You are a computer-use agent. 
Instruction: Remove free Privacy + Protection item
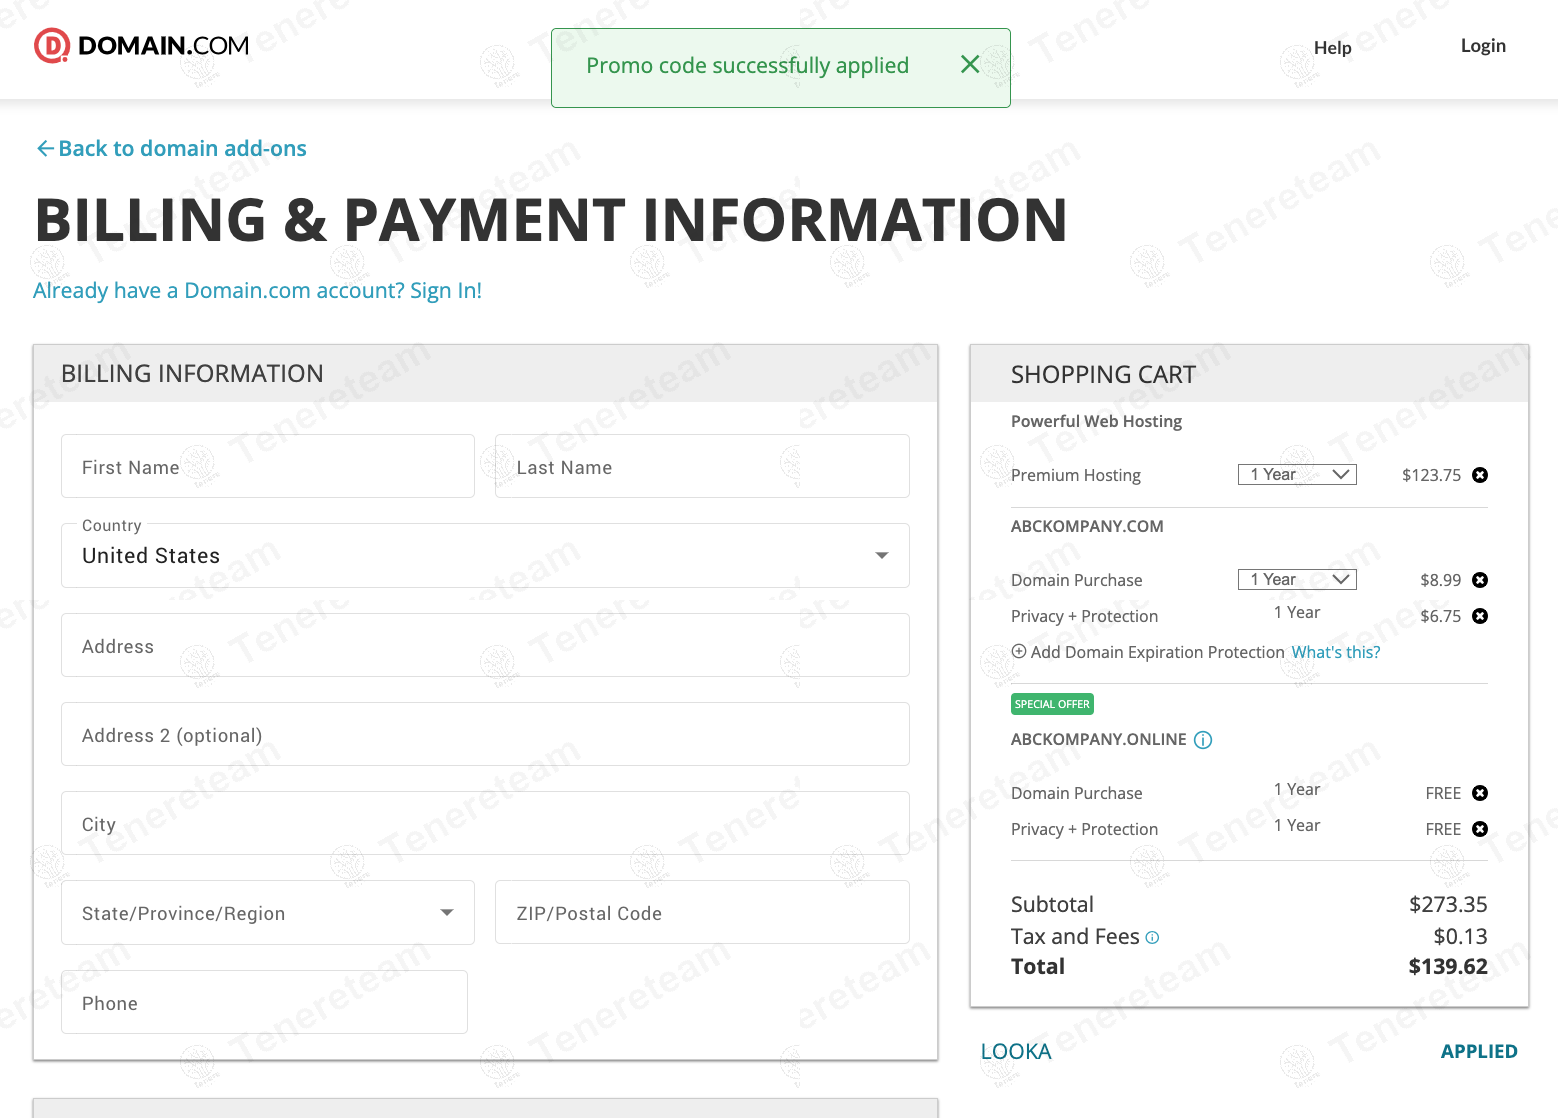[x=1480, y=829]
